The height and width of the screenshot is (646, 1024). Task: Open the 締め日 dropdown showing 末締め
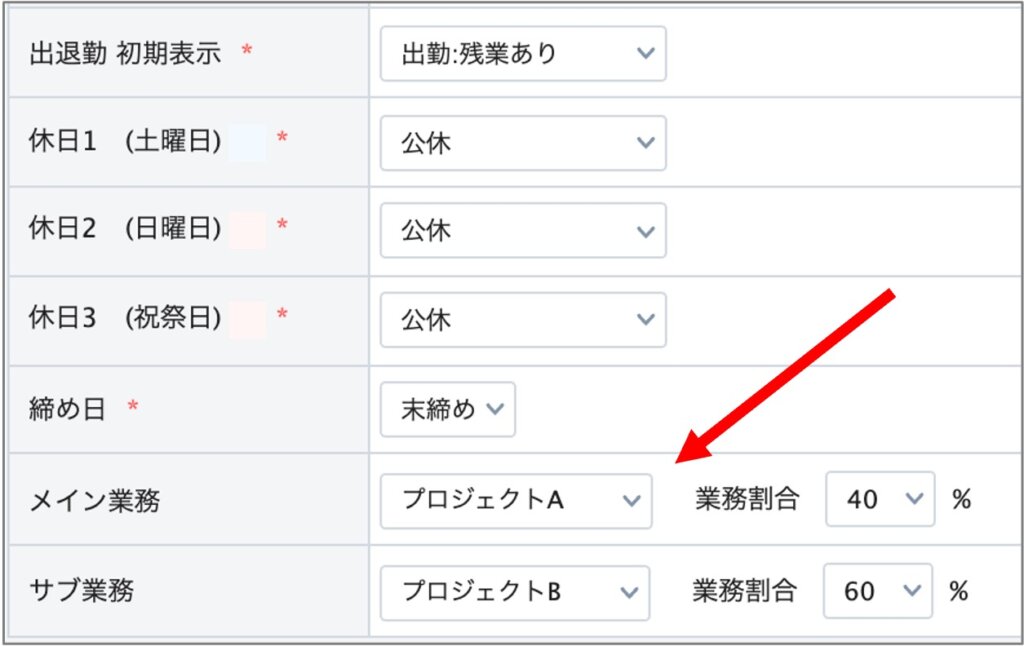click(x=447, y=409)
